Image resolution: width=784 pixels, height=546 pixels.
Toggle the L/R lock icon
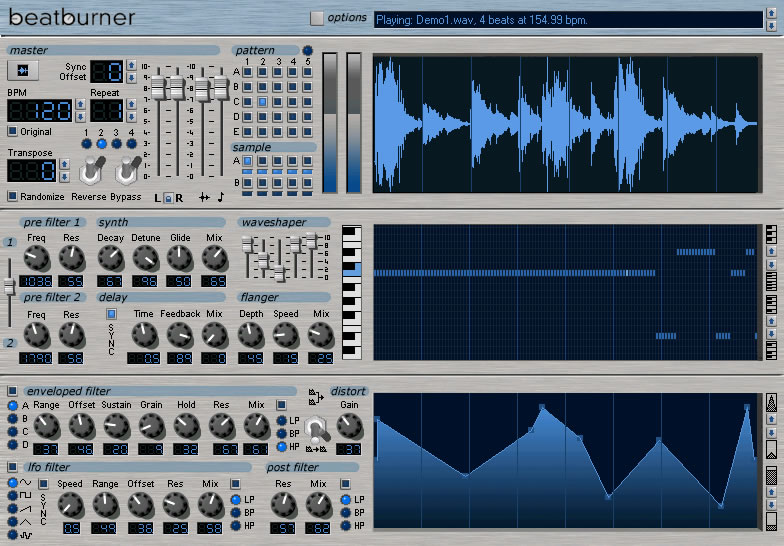[x=168, y=198]
